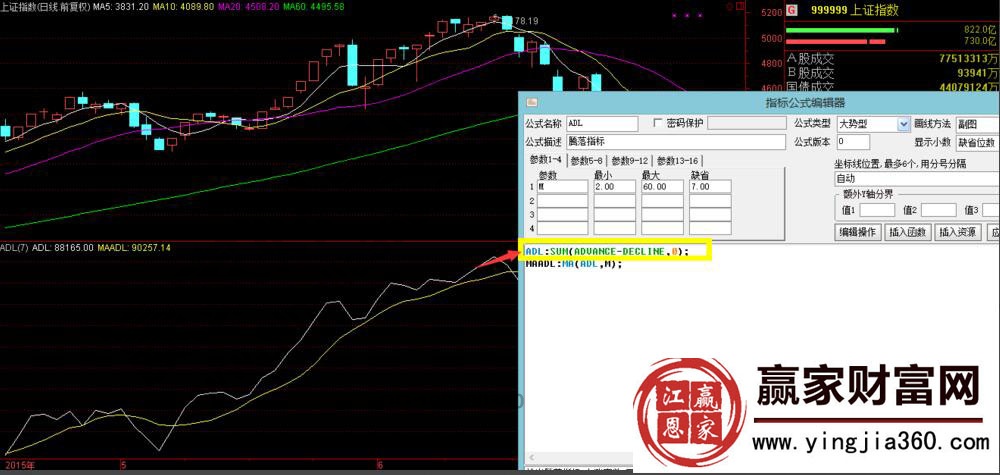Click the 编辑操作 button
The image size is (1000, 475).
click(x=857, y=232)
